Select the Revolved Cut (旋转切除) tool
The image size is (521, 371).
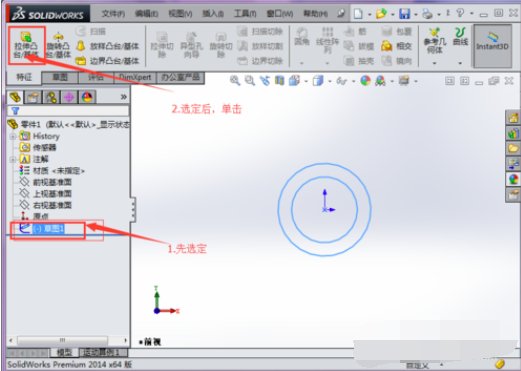(x=221, y=45)
